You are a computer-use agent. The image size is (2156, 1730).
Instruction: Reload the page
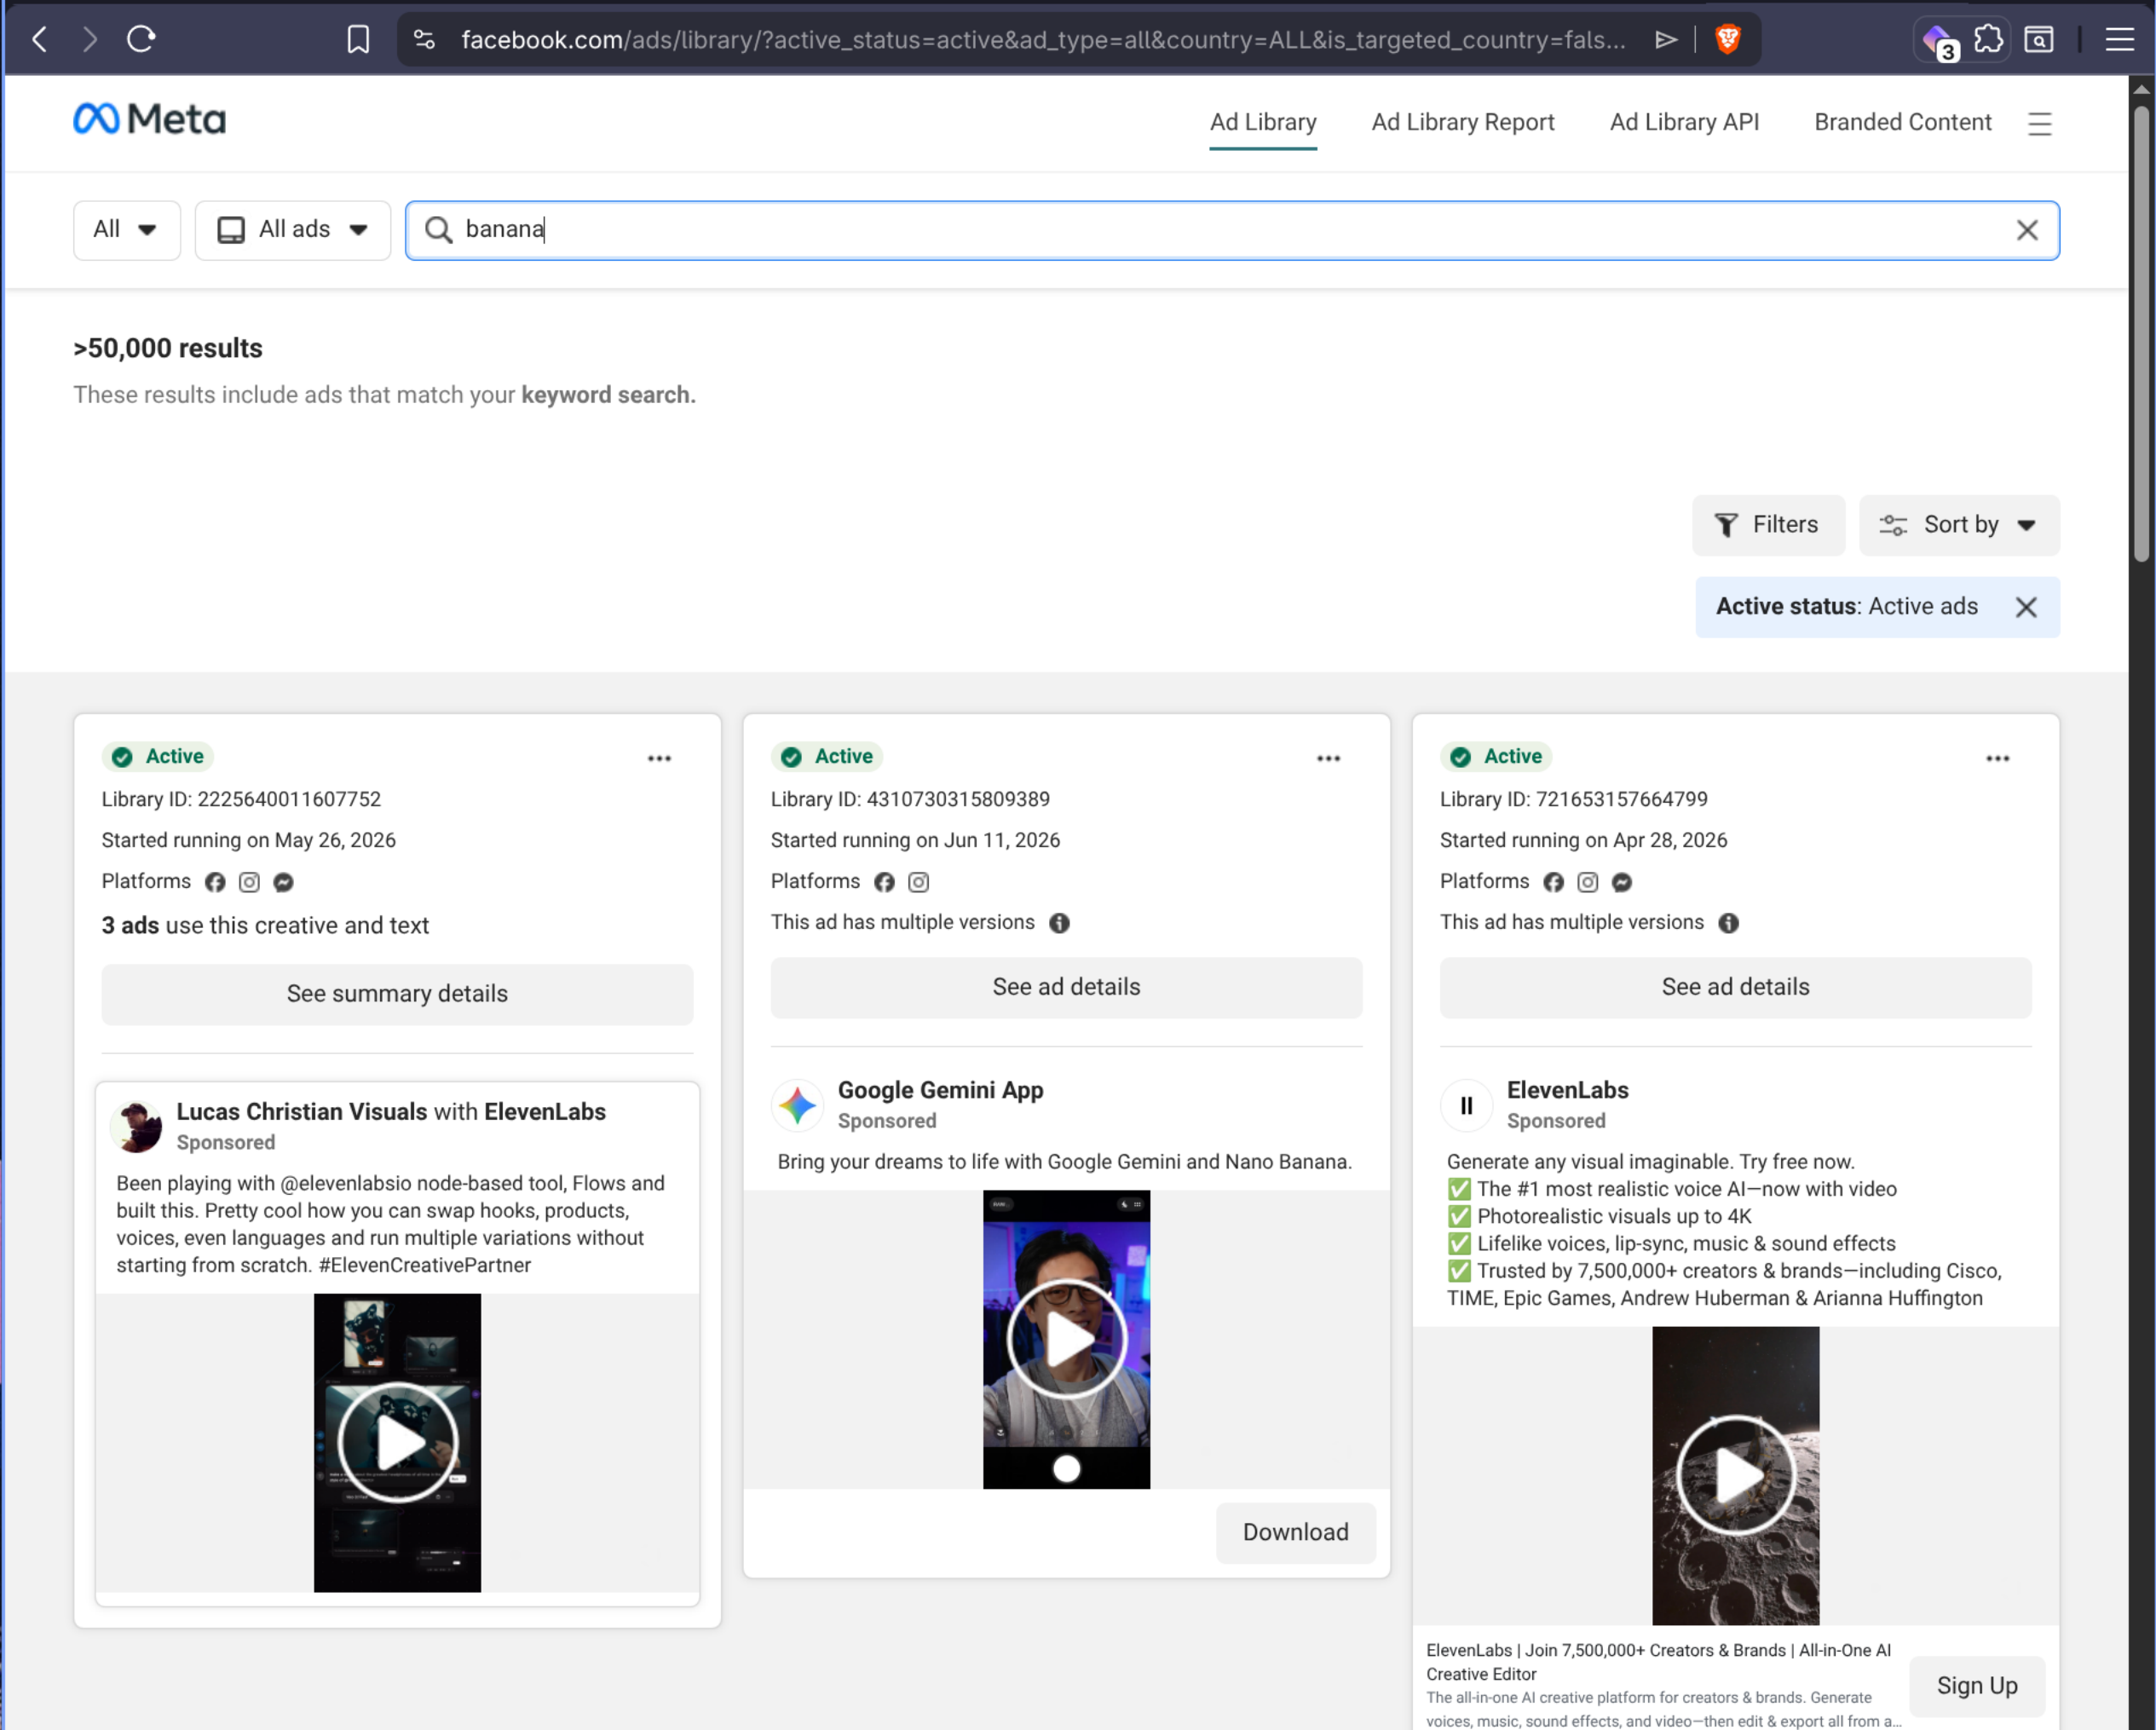[x=141, y=40]
